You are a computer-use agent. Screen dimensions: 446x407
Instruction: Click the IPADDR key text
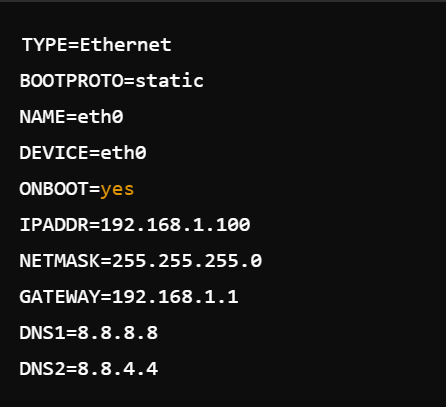(x=54, y=225)
